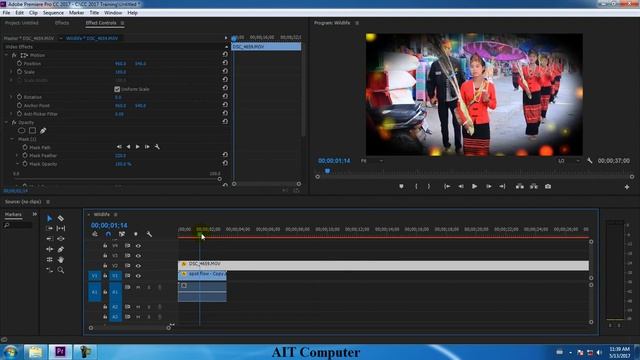Click the A1 track target button
Screen dimensions: 640x360
(x=115, y=292)
